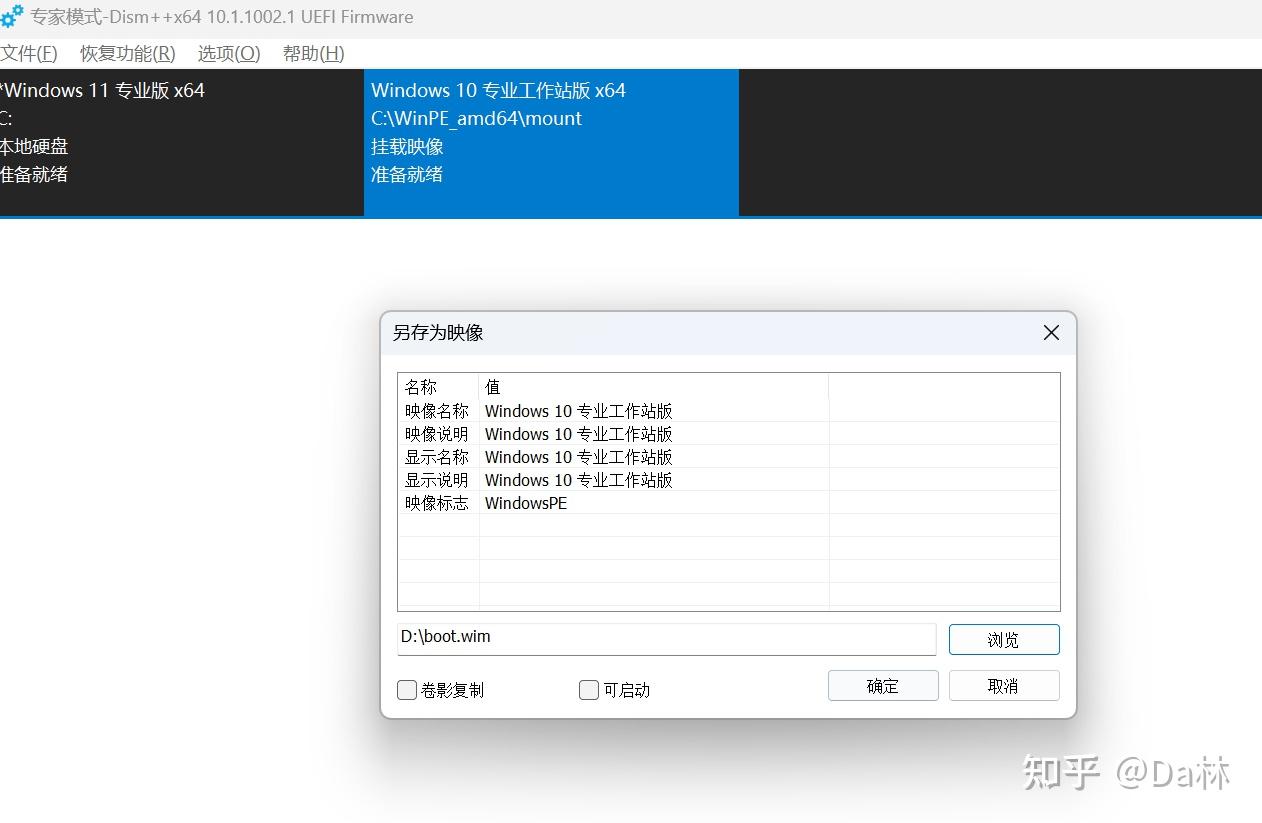Click the 值 column header
The width and height of the screenshot is (1262, 823).
[654, 387]
